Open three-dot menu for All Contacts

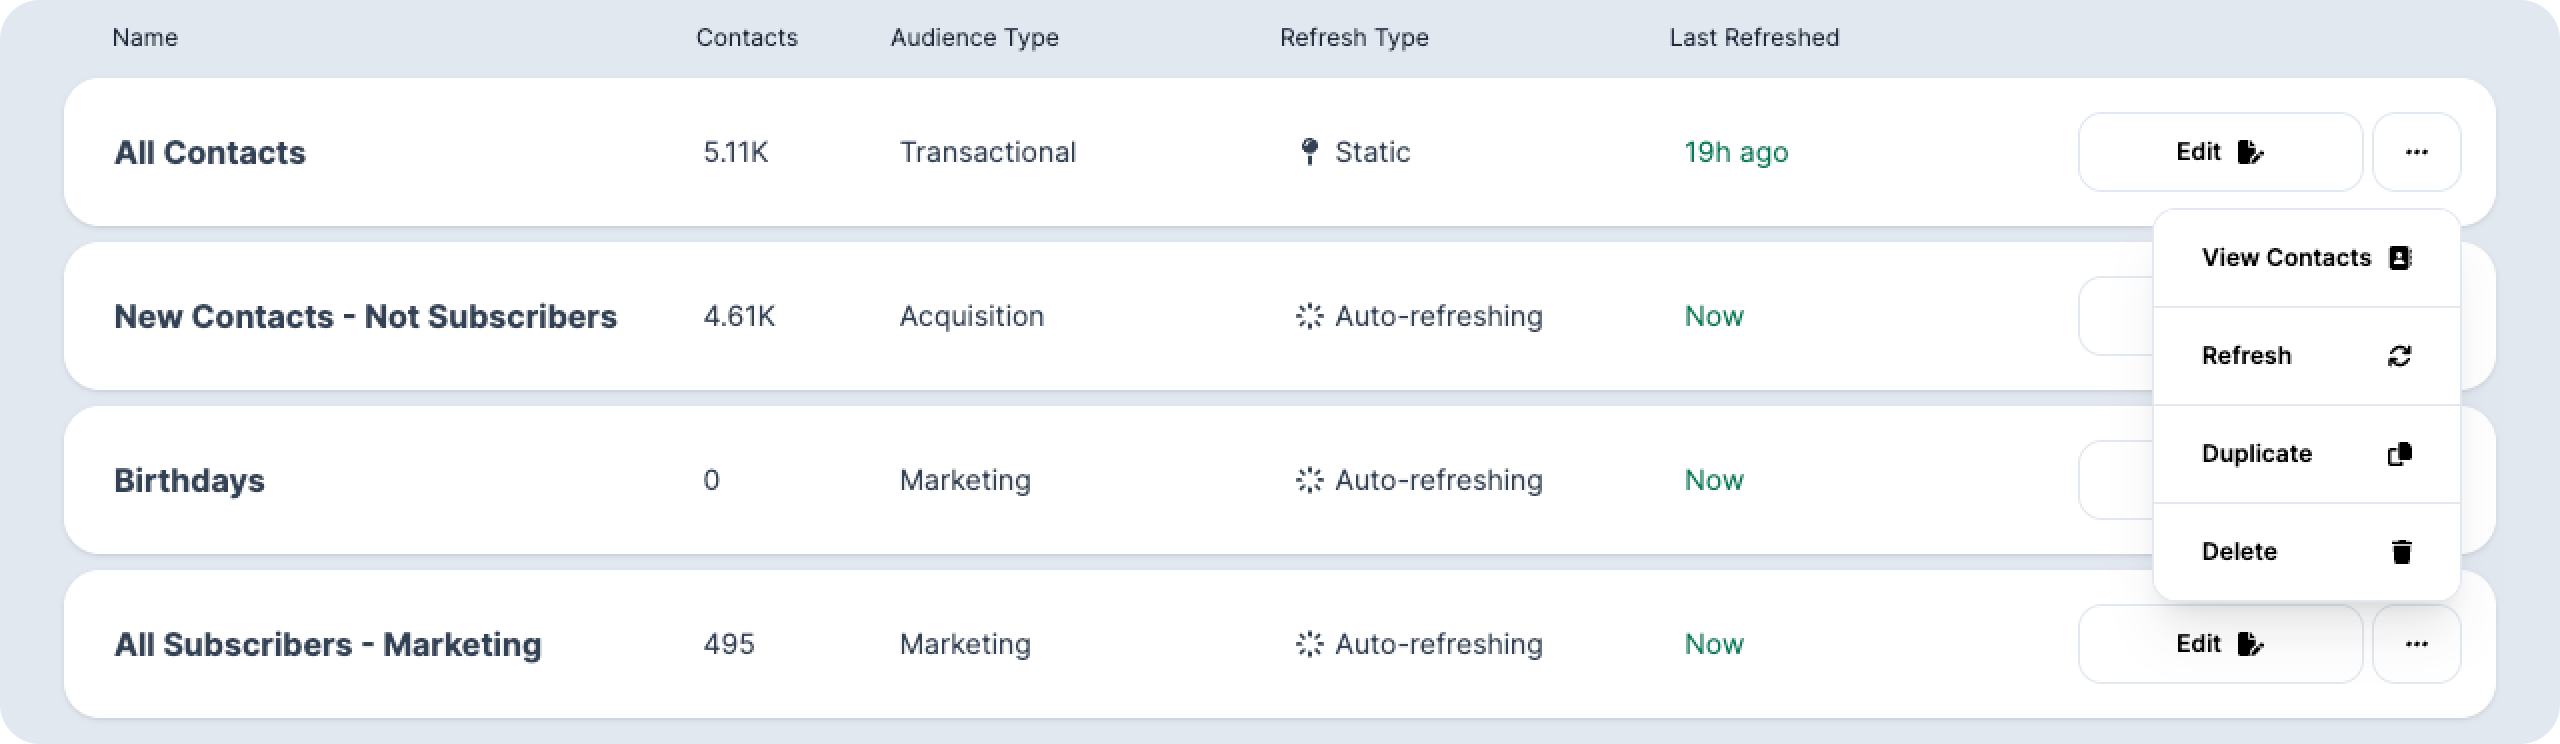[2416, 152]
